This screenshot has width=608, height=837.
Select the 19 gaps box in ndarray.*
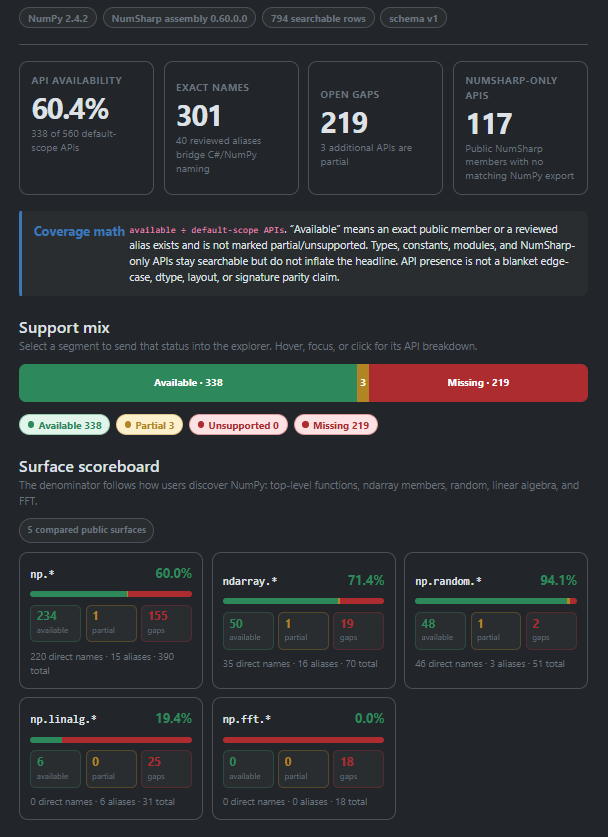[x=359, y=630]
